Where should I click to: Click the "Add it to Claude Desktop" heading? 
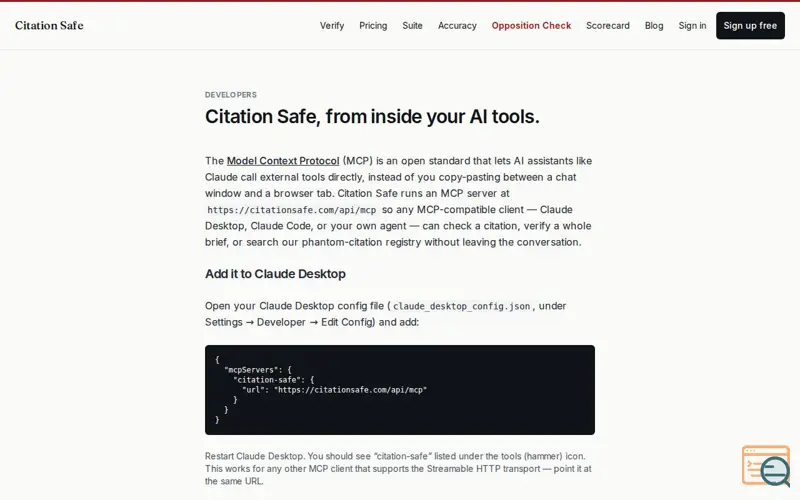click(275, 274)
